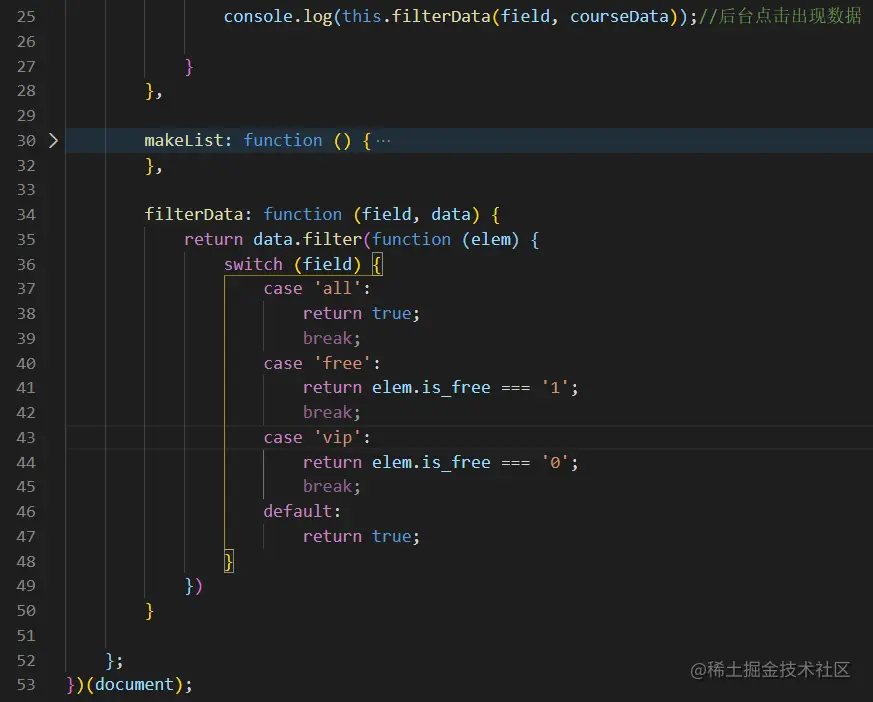The image size is (873, 702).
Task: Click 'break' on line 45
Action: click(327, 487)
